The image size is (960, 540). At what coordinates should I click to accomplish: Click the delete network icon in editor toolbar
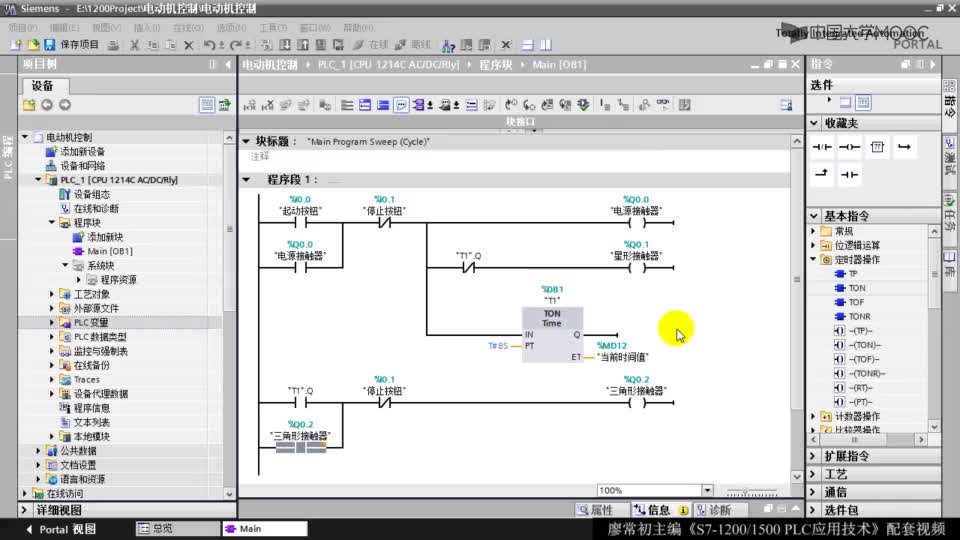click(268, 105)
